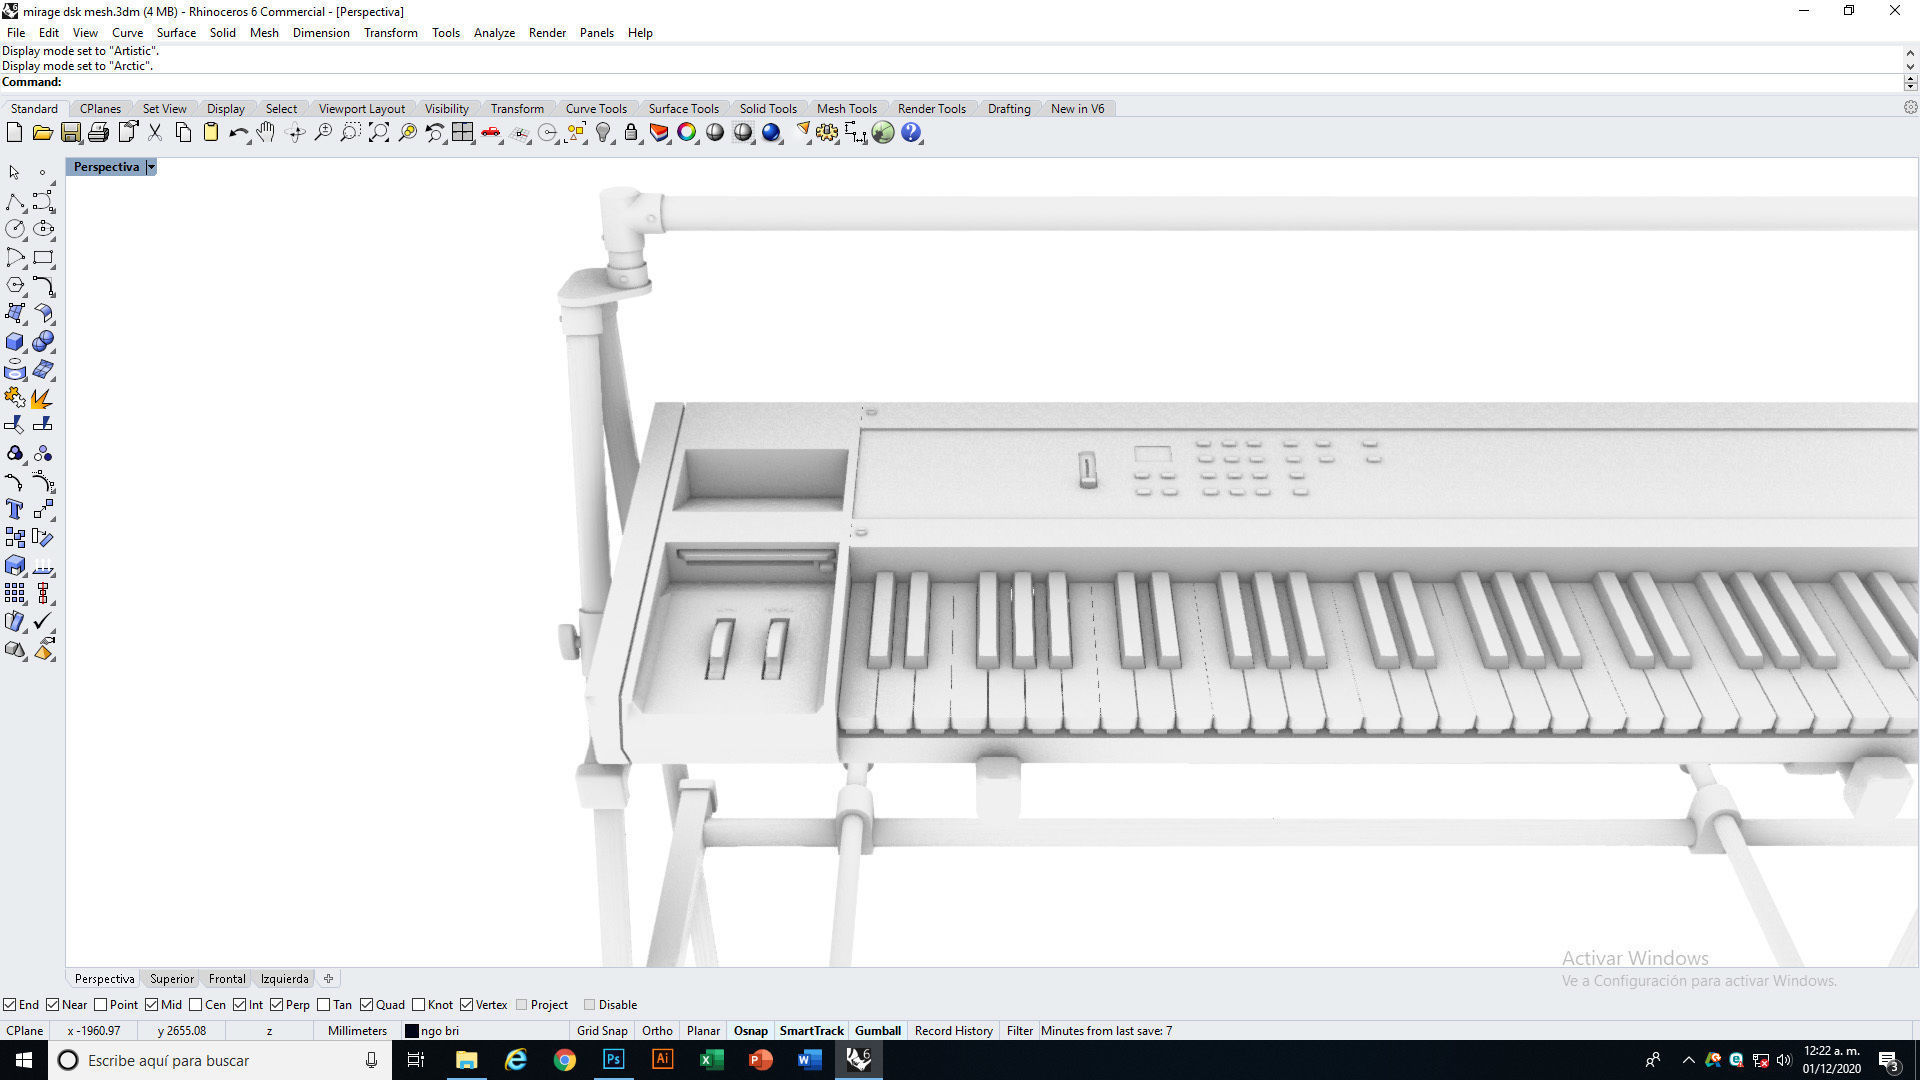Open the Surface menu
The width and height of the screenshot is (1920, 1080).
[176, 33]
